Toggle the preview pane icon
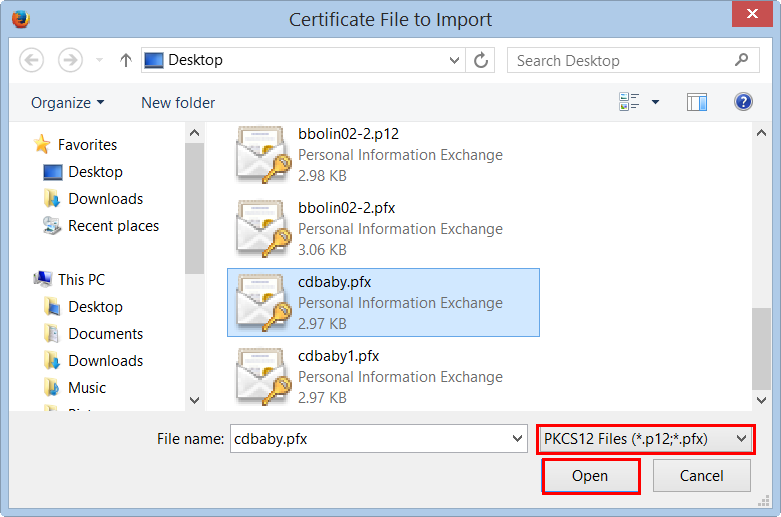 (697, 102)
